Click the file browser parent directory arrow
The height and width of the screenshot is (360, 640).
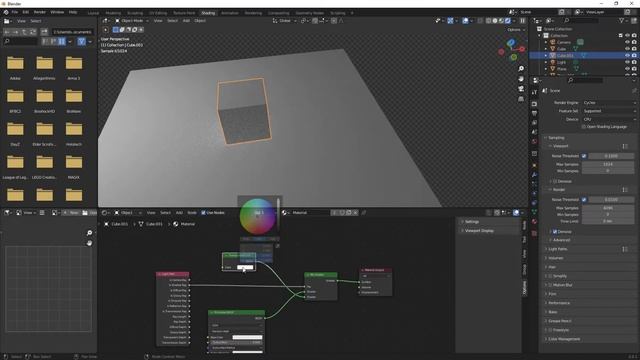click(x=24, y=32)
